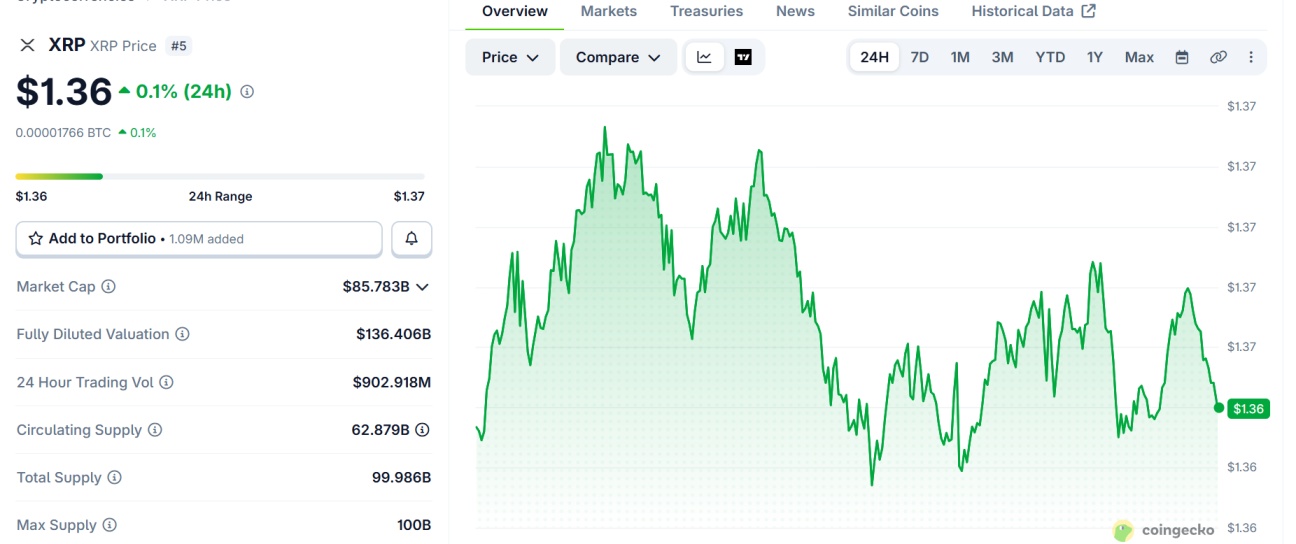The width and height of the screenshot is (1296, 544).
Task: Open the Historical Data tab
Action: pos(1033,11)
